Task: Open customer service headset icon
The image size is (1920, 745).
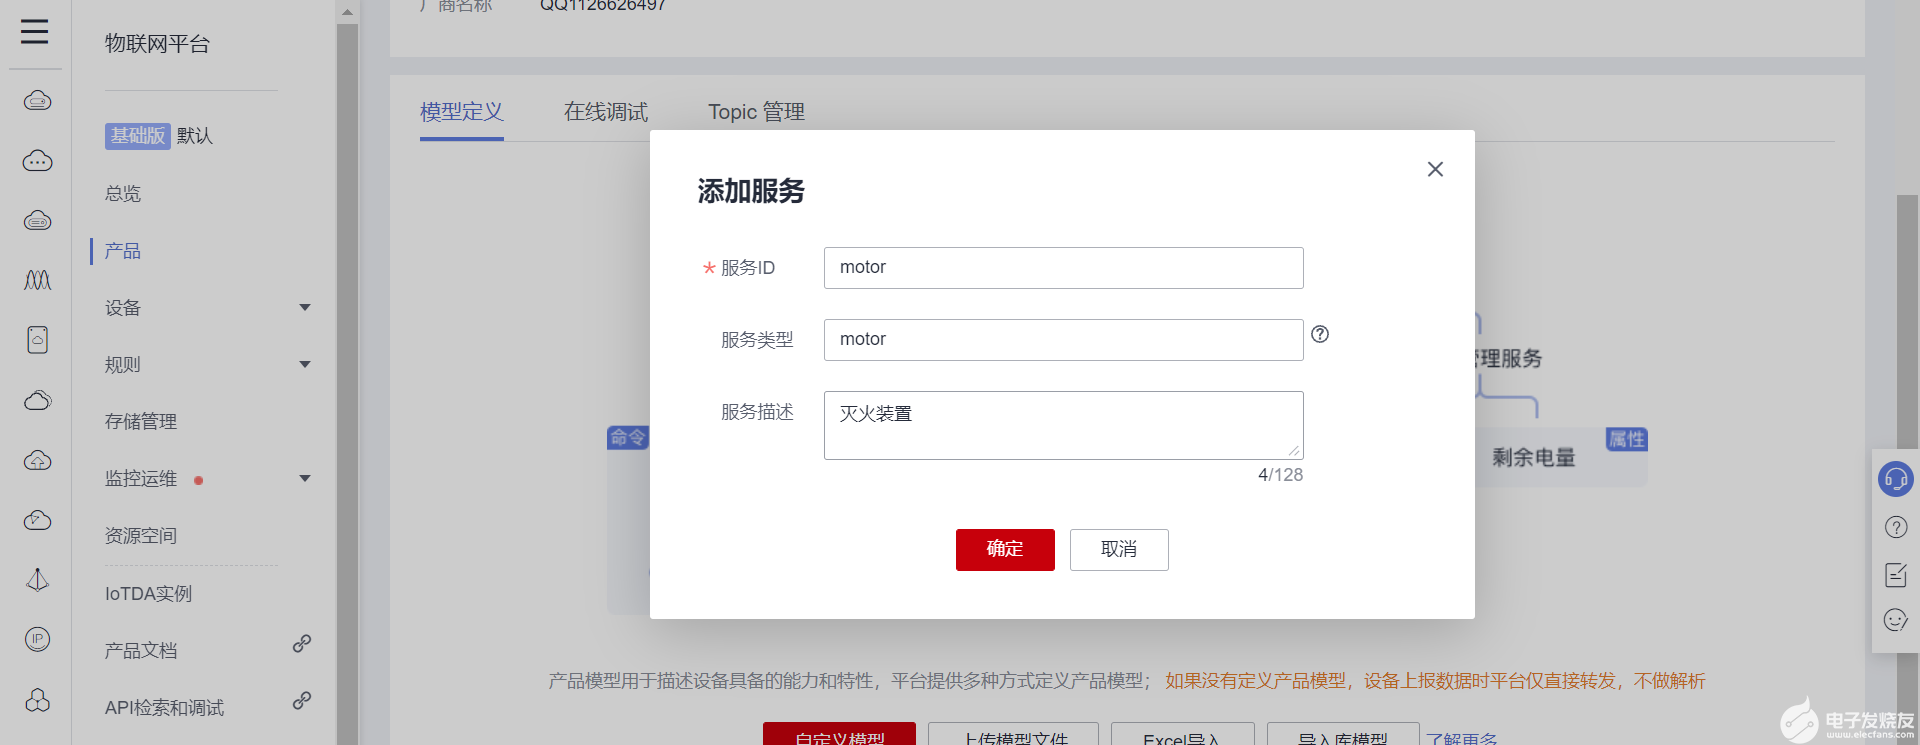Action: point(1896,479)
